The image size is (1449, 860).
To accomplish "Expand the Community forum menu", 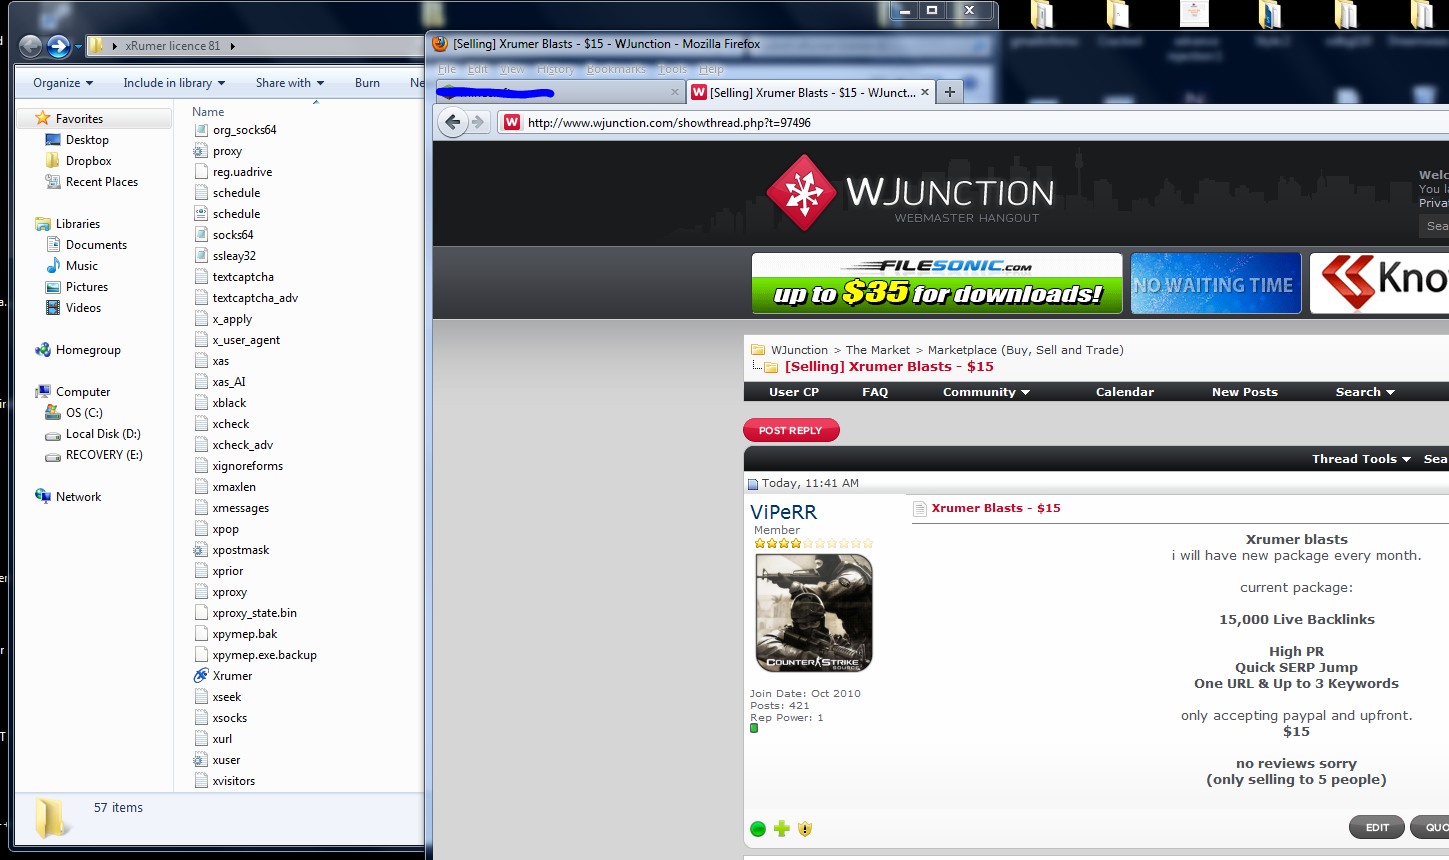I will pos(985,392).
